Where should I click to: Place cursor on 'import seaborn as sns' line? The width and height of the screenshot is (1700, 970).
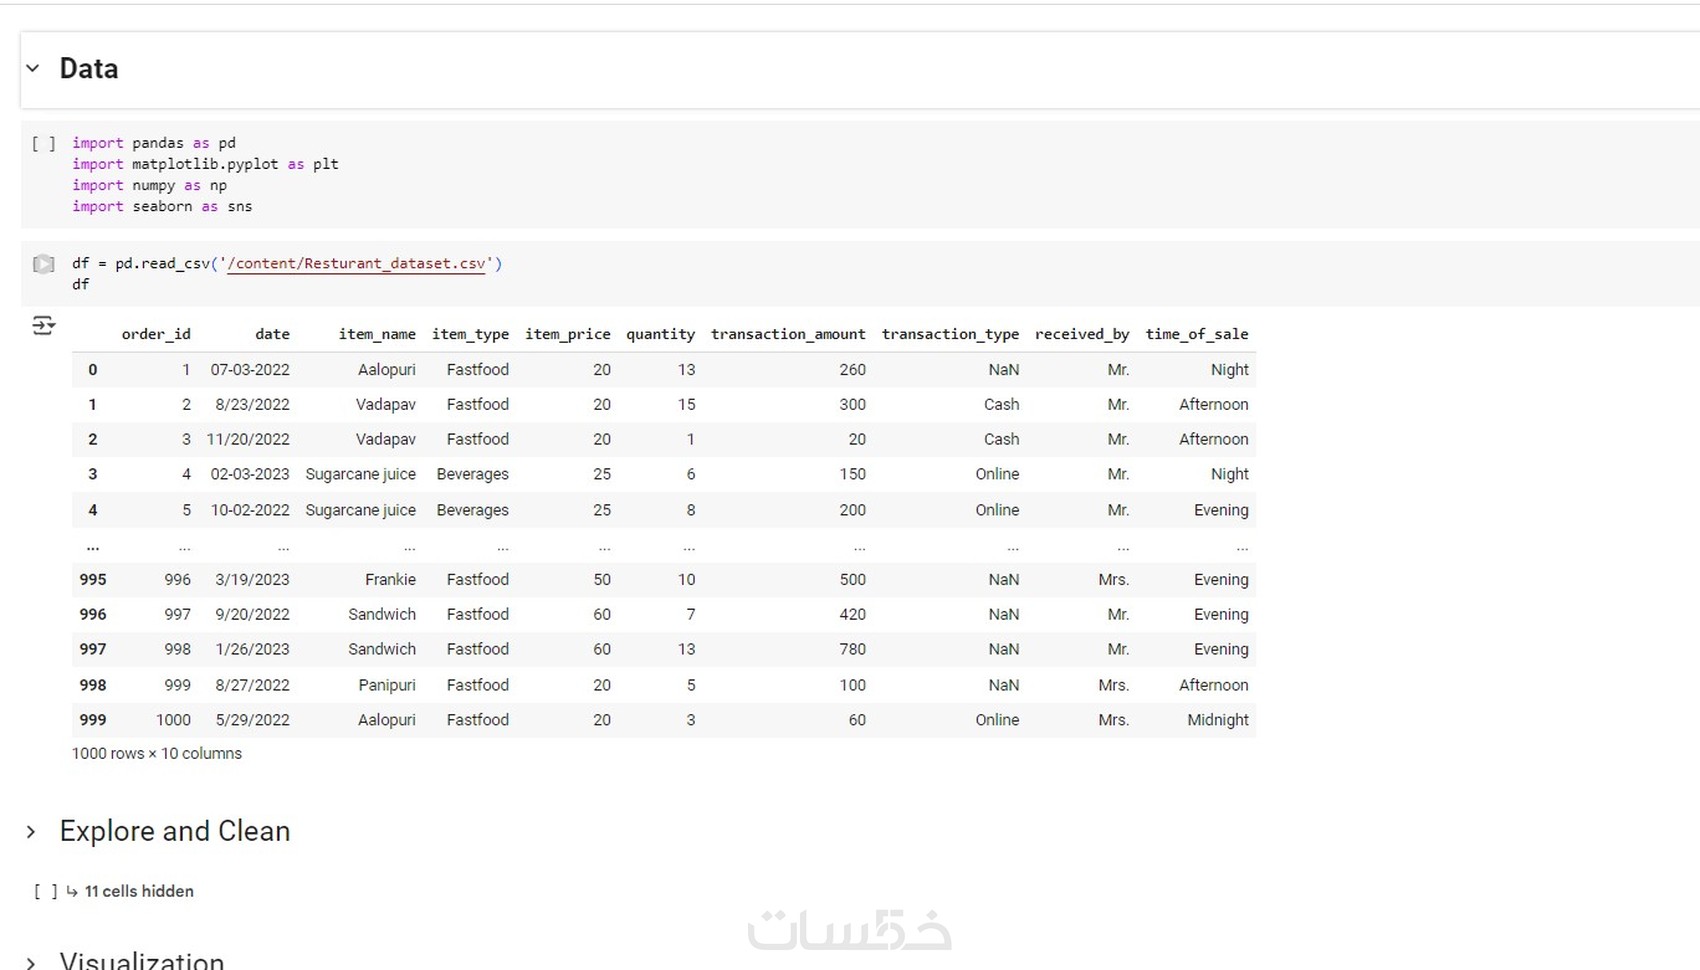point(162,206)
